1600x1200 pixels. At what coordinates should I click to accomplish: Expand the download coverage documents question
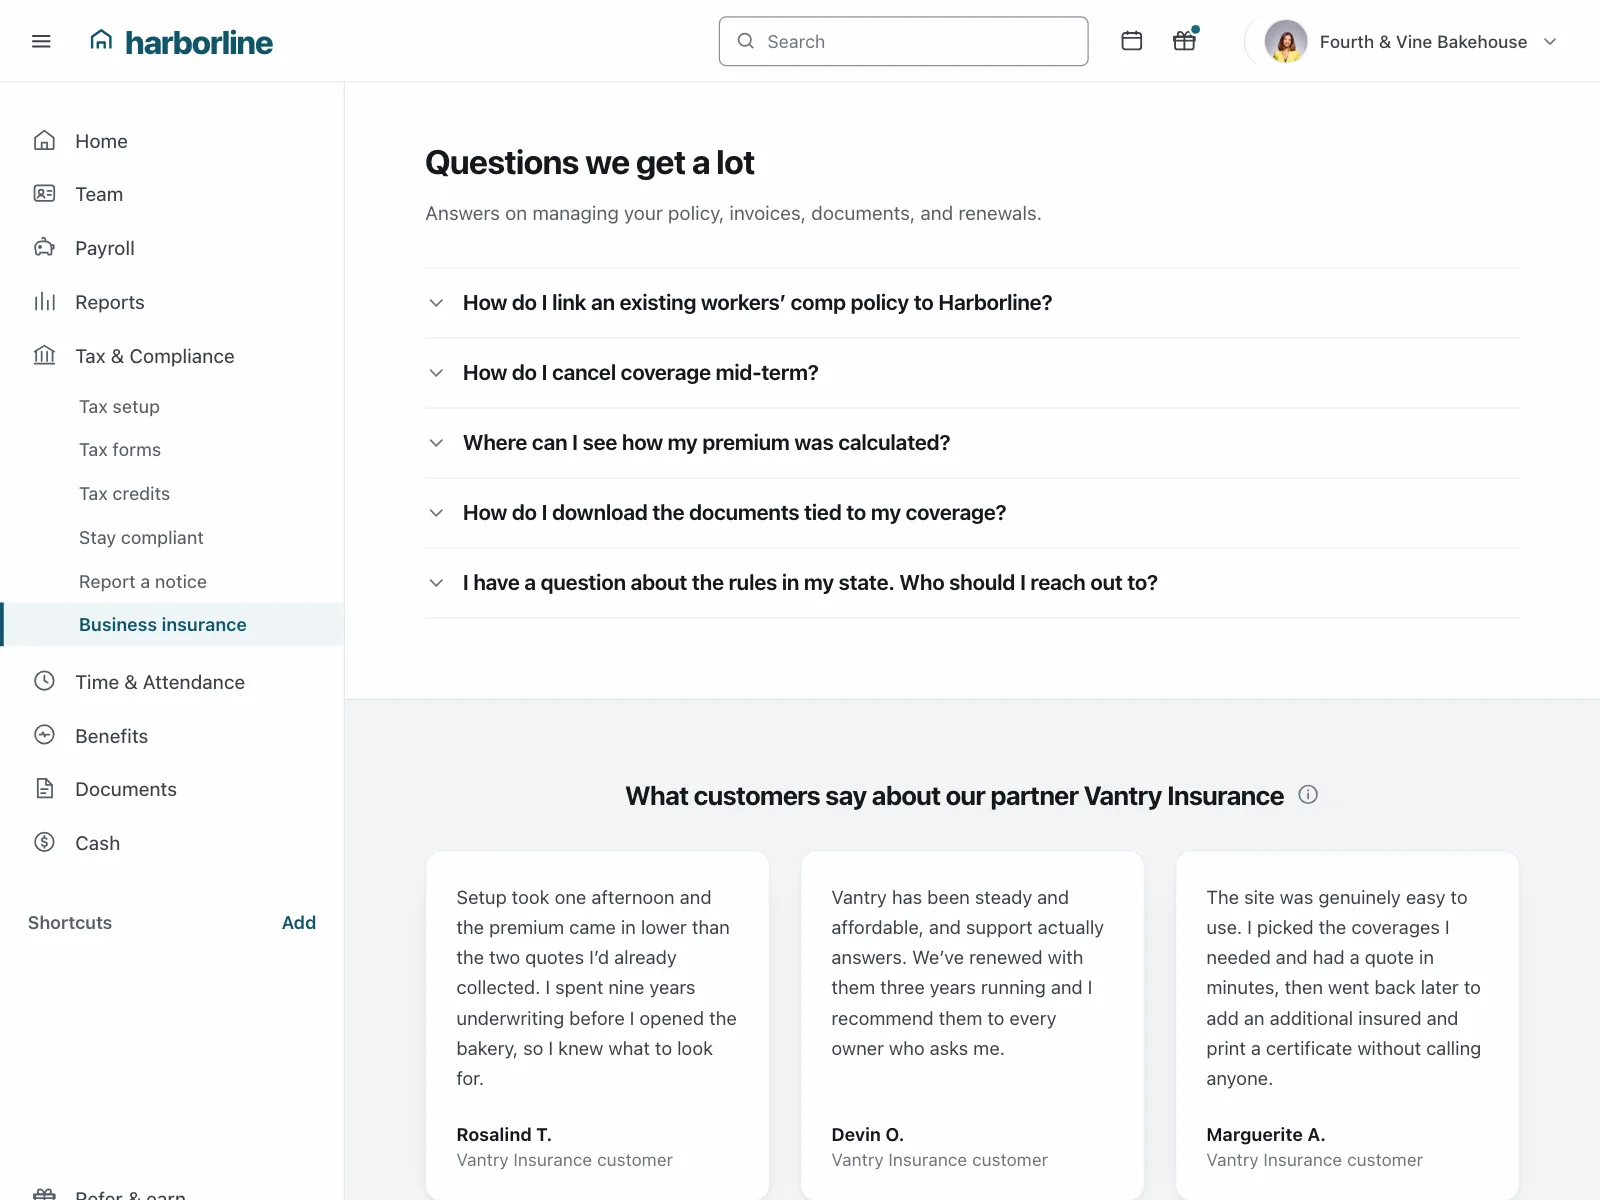972,513
